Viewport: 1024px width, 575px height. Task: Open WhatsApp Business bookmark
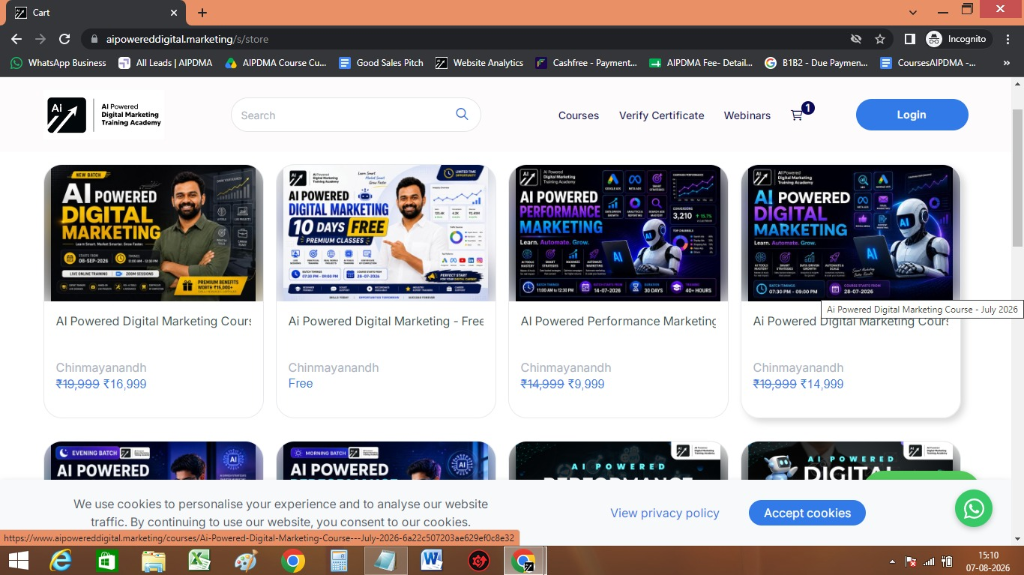[x=58, y=63]
